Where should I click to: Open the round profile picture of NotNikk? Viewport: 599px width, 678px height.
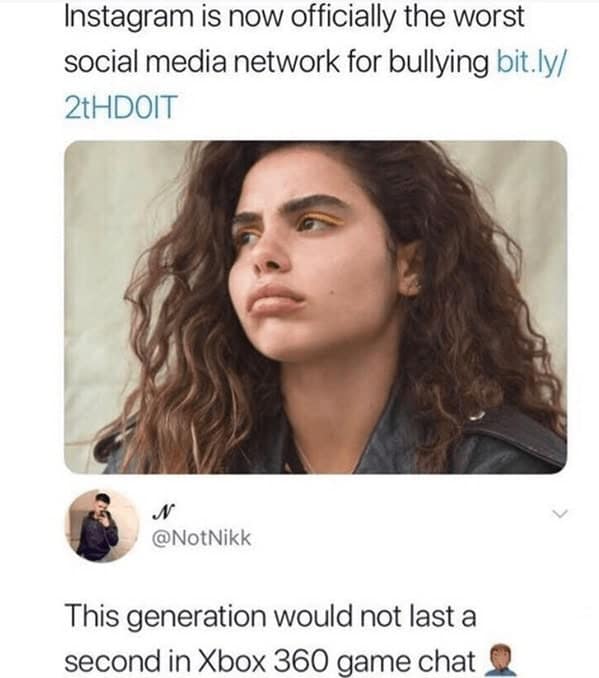[101, 526]
